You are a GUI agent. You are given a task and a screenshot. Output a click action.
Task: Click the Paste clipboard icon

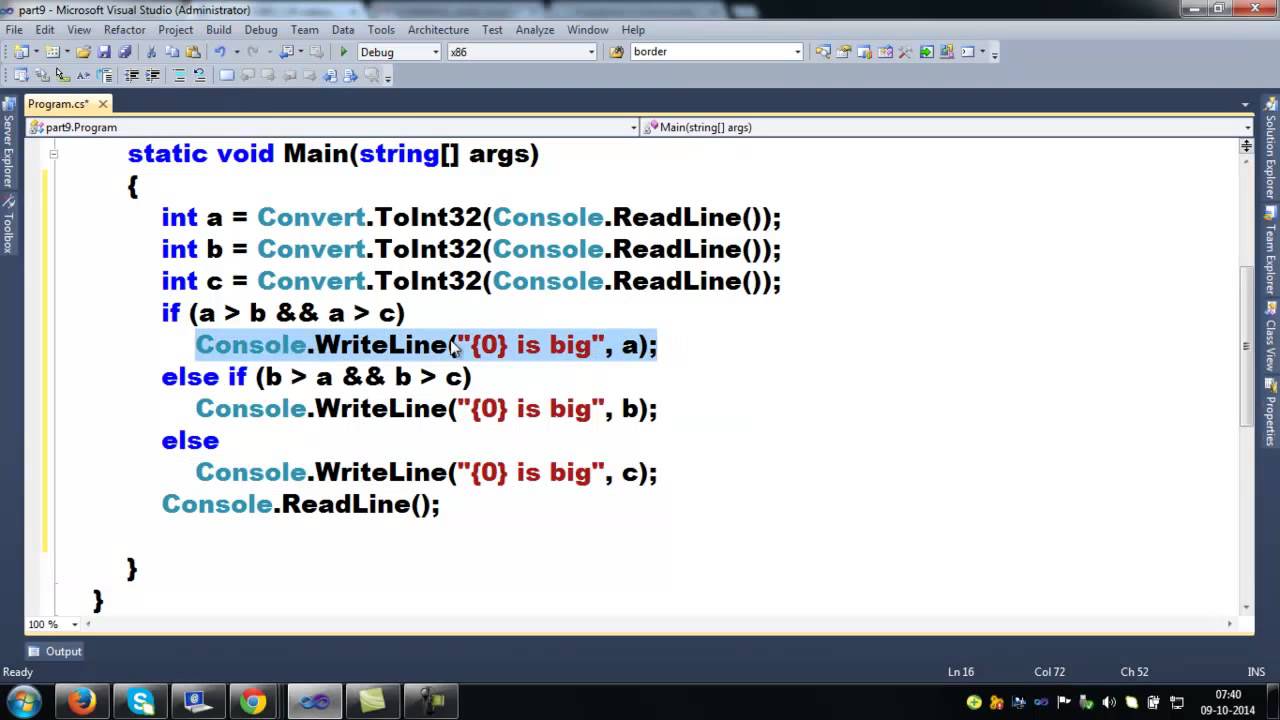tap(193, 52)
